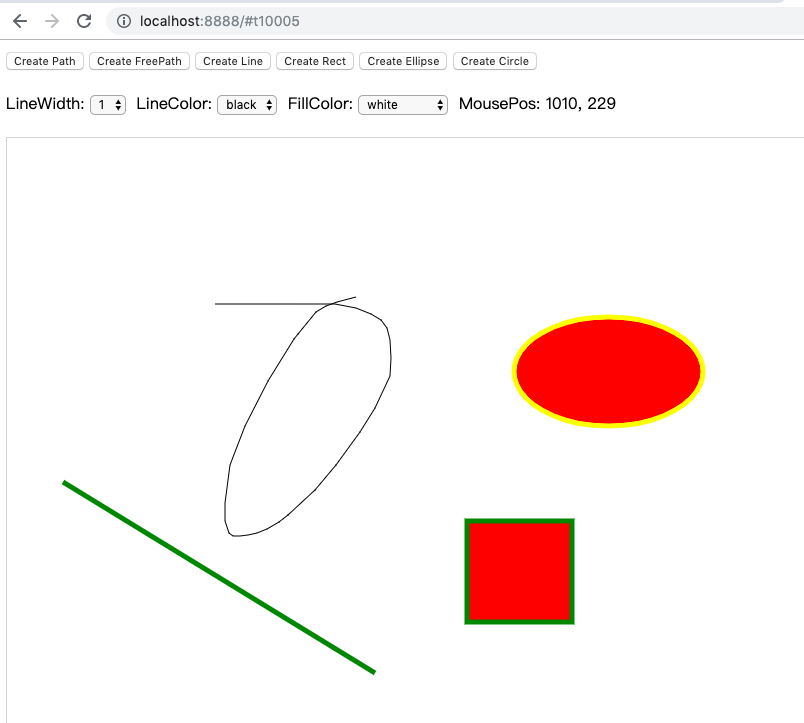Click the thick green diagonal line
The height and width of the screenshot is (723, 804).
coord(219,577)
